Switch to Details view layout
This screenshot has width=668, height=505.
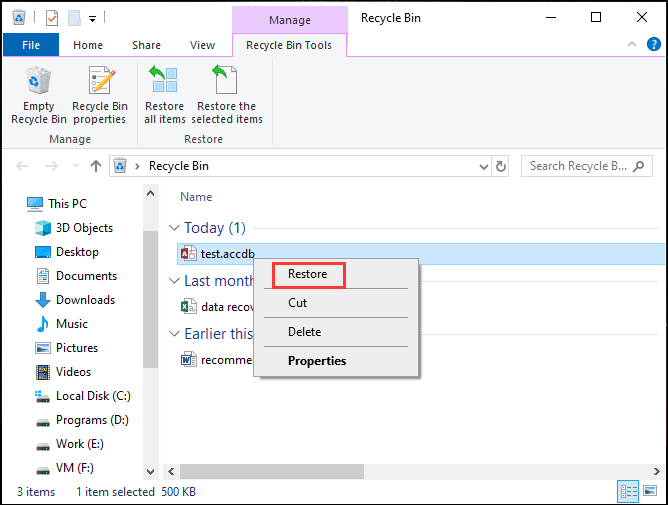tap(628, 491)
